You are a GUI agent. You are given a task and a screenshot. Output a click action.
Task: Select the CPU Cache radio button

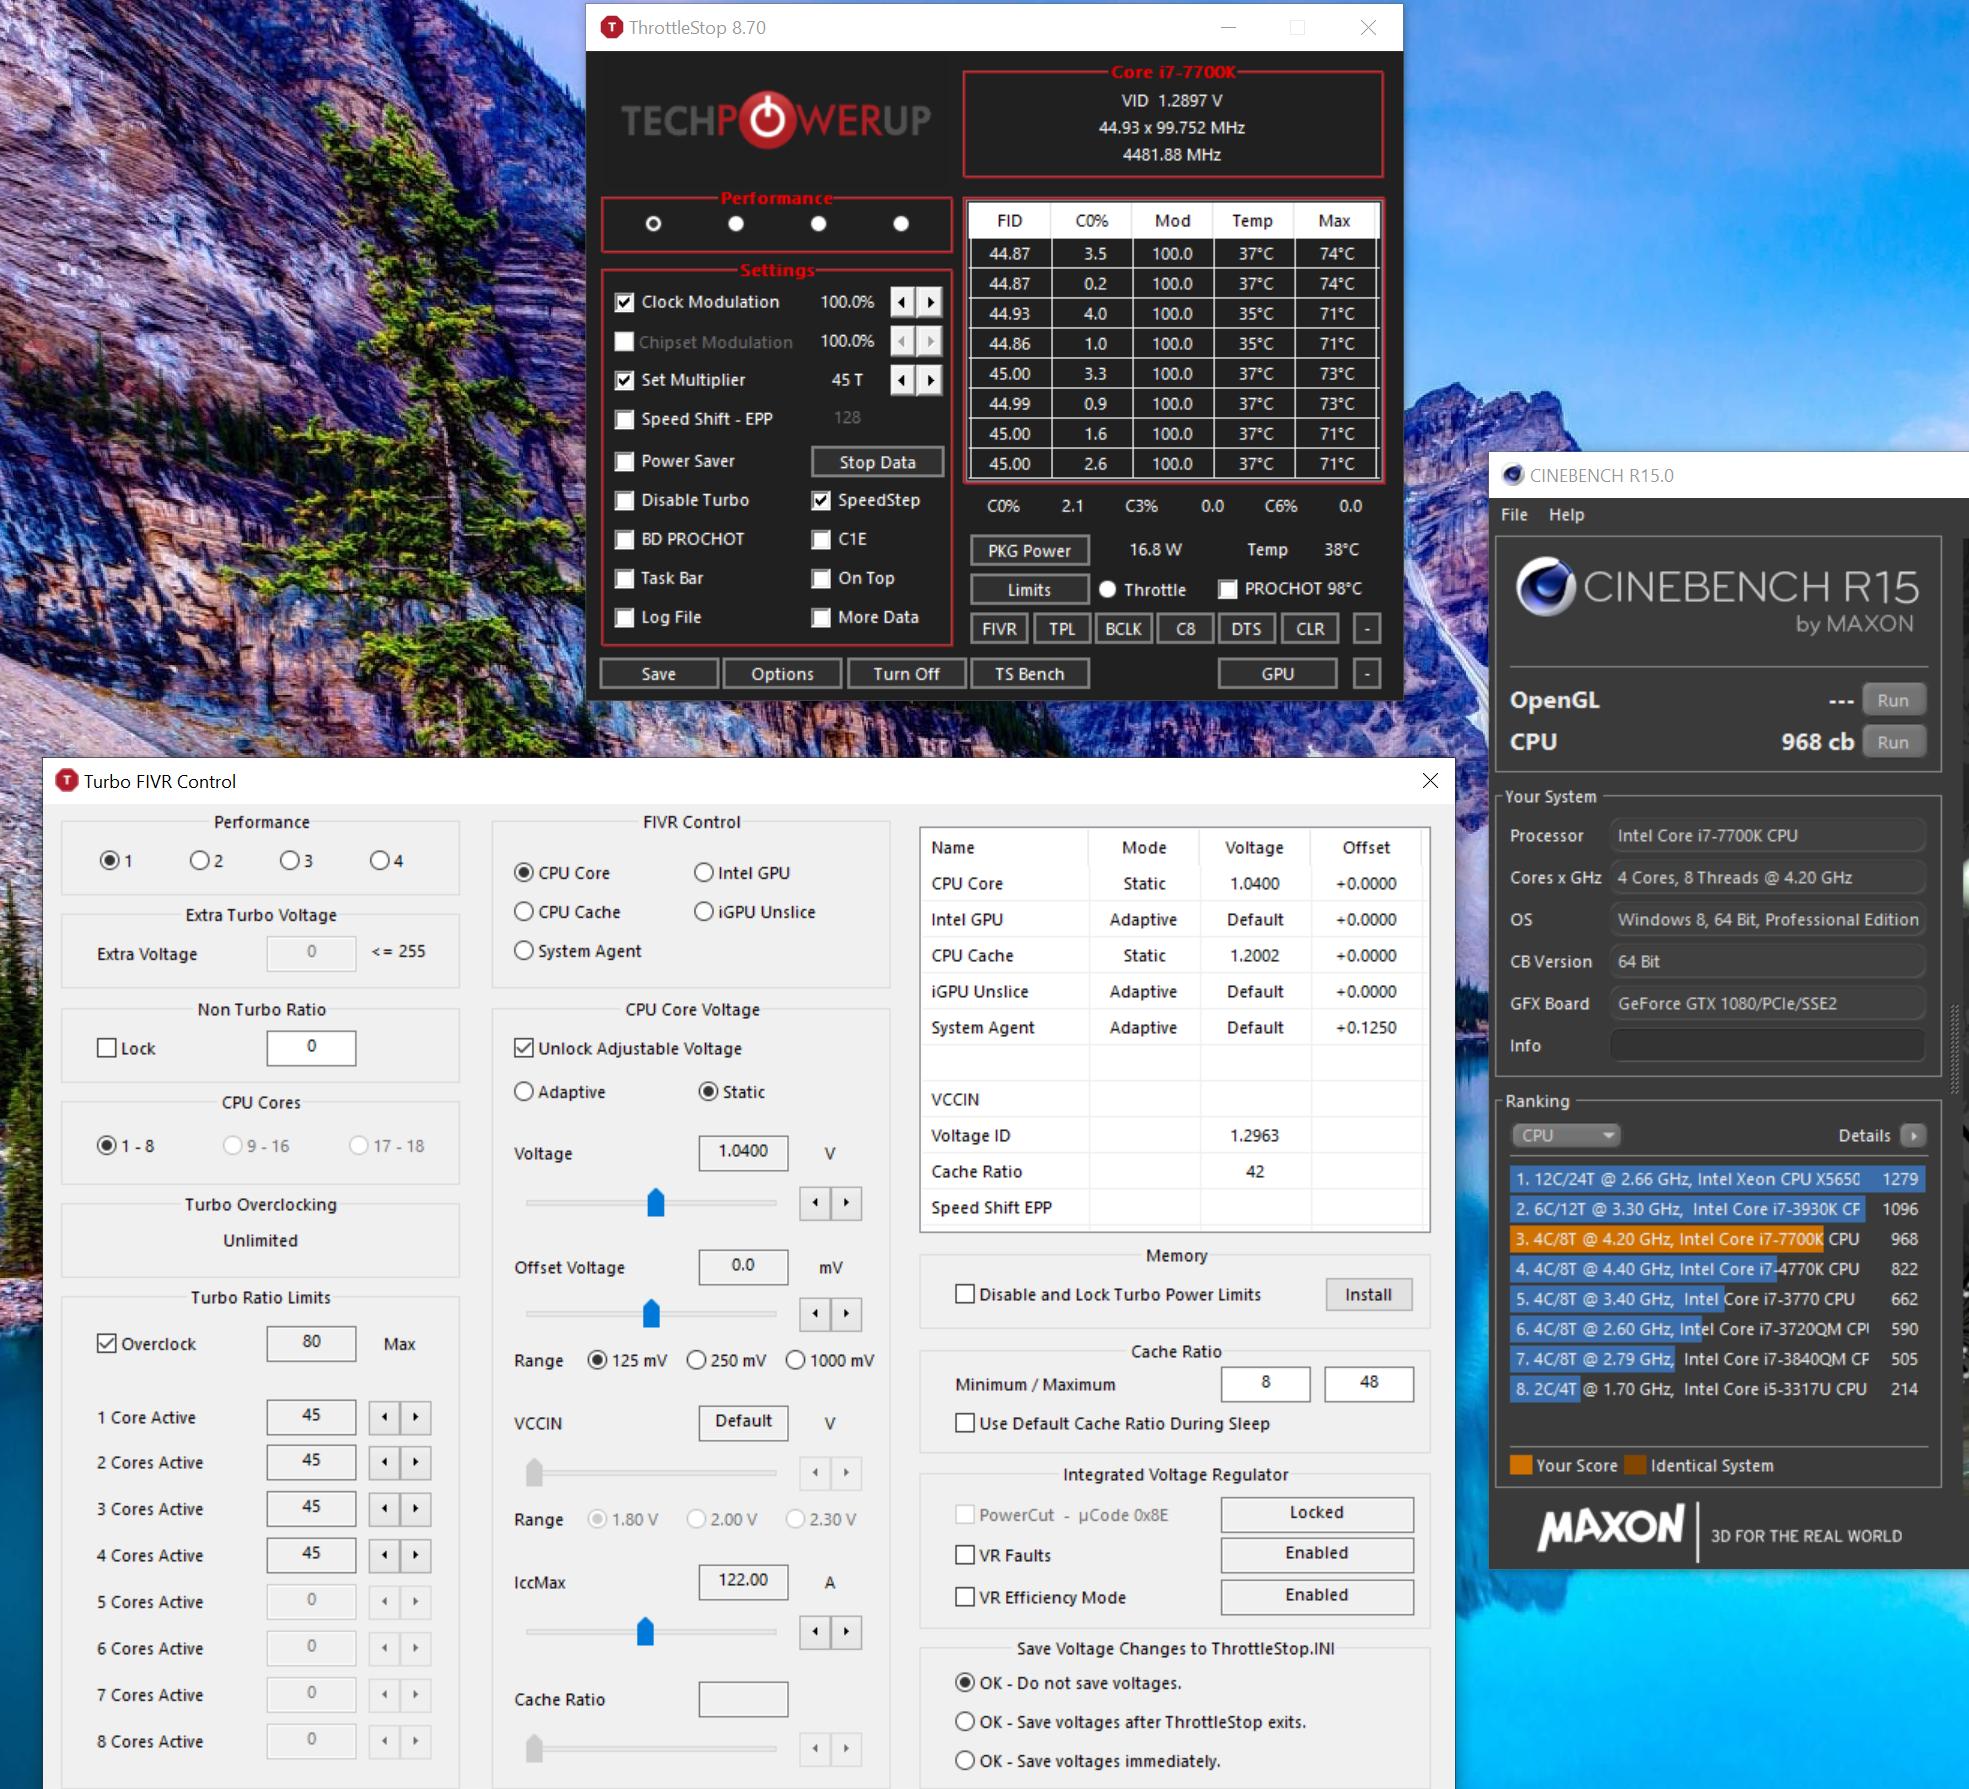tap(524, 912)
